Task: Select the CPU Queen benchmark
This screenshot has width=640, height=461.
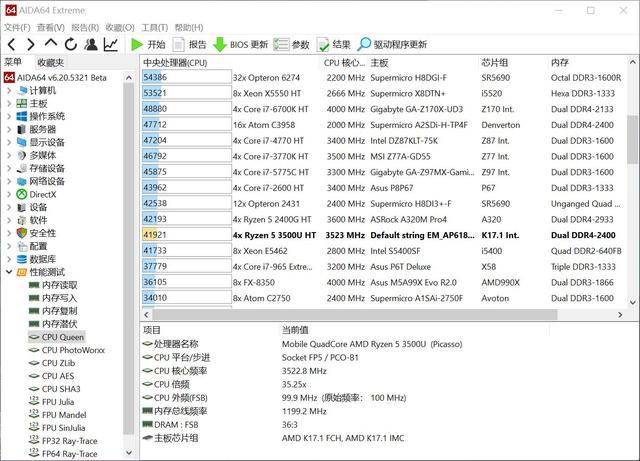Action: [57, 337]
